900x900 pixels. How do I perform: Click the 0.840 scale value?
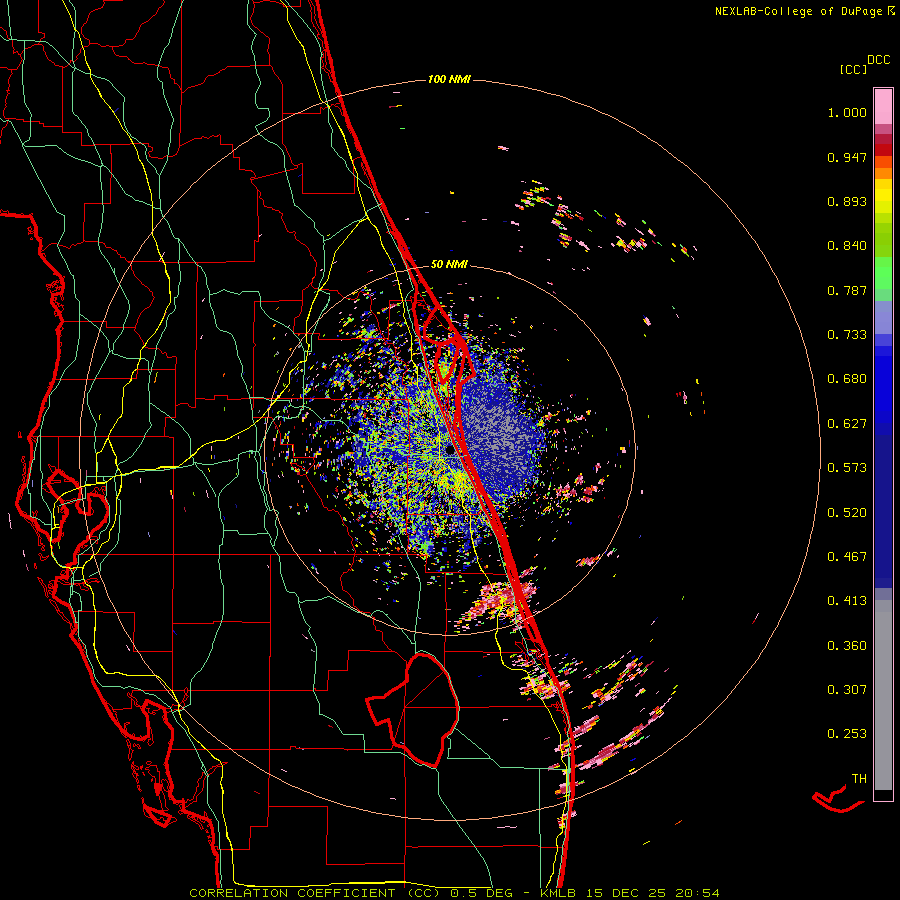847,246
